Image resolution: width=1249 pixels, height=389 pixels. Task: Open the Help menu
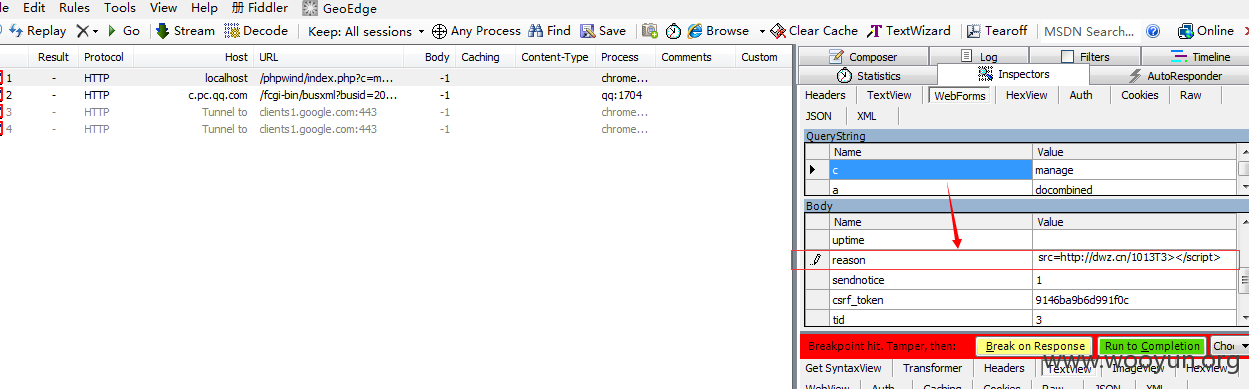(204, 7)
